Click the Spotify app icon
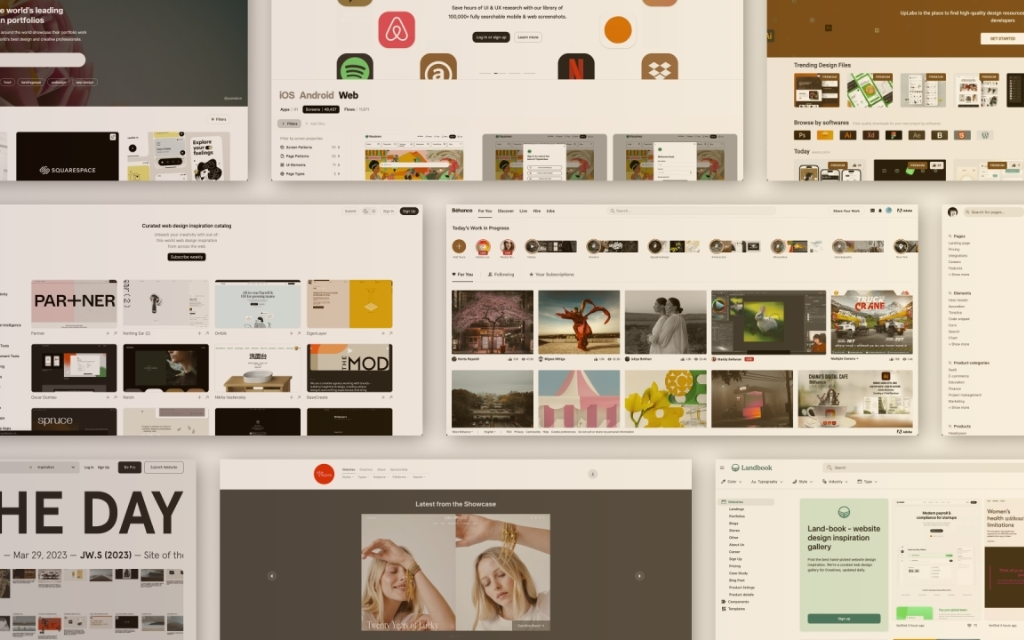 click(355, 68)
